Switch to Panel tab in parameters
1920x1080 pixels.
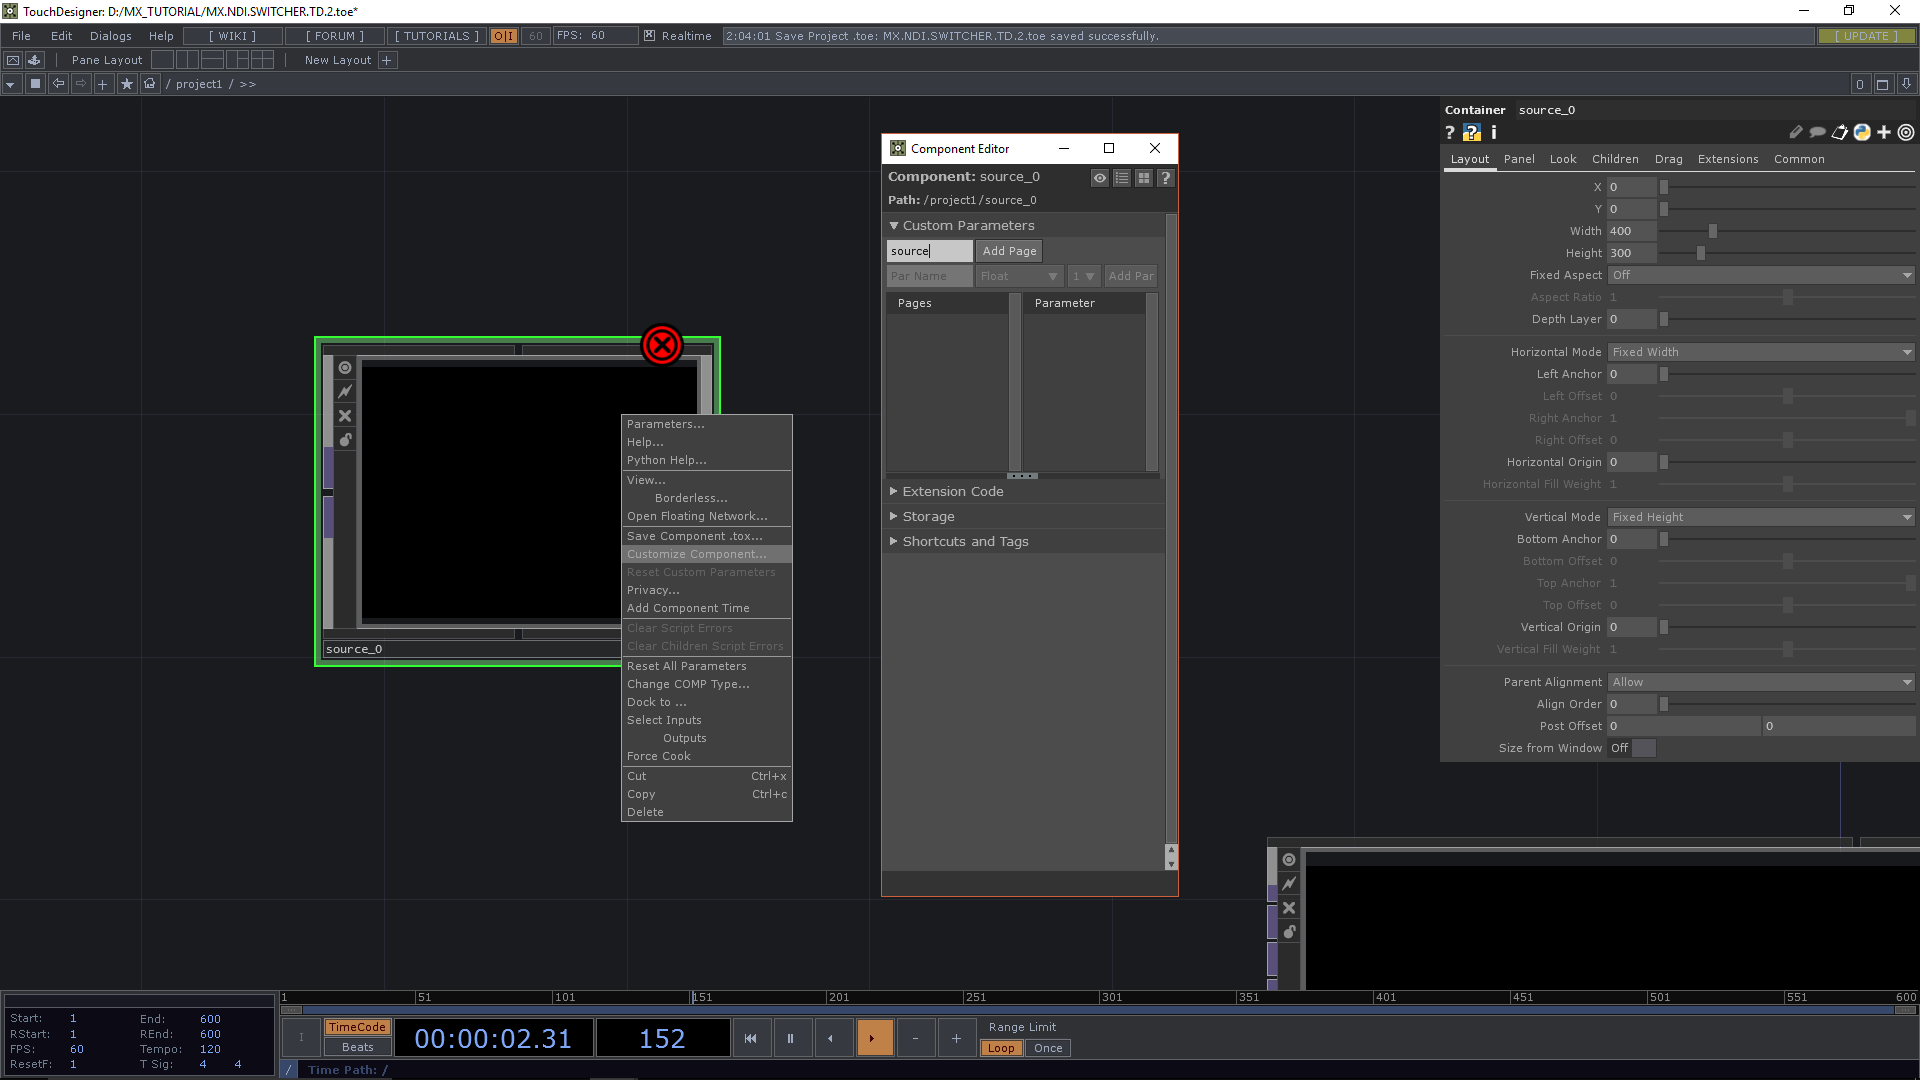tap(1519, 159)
